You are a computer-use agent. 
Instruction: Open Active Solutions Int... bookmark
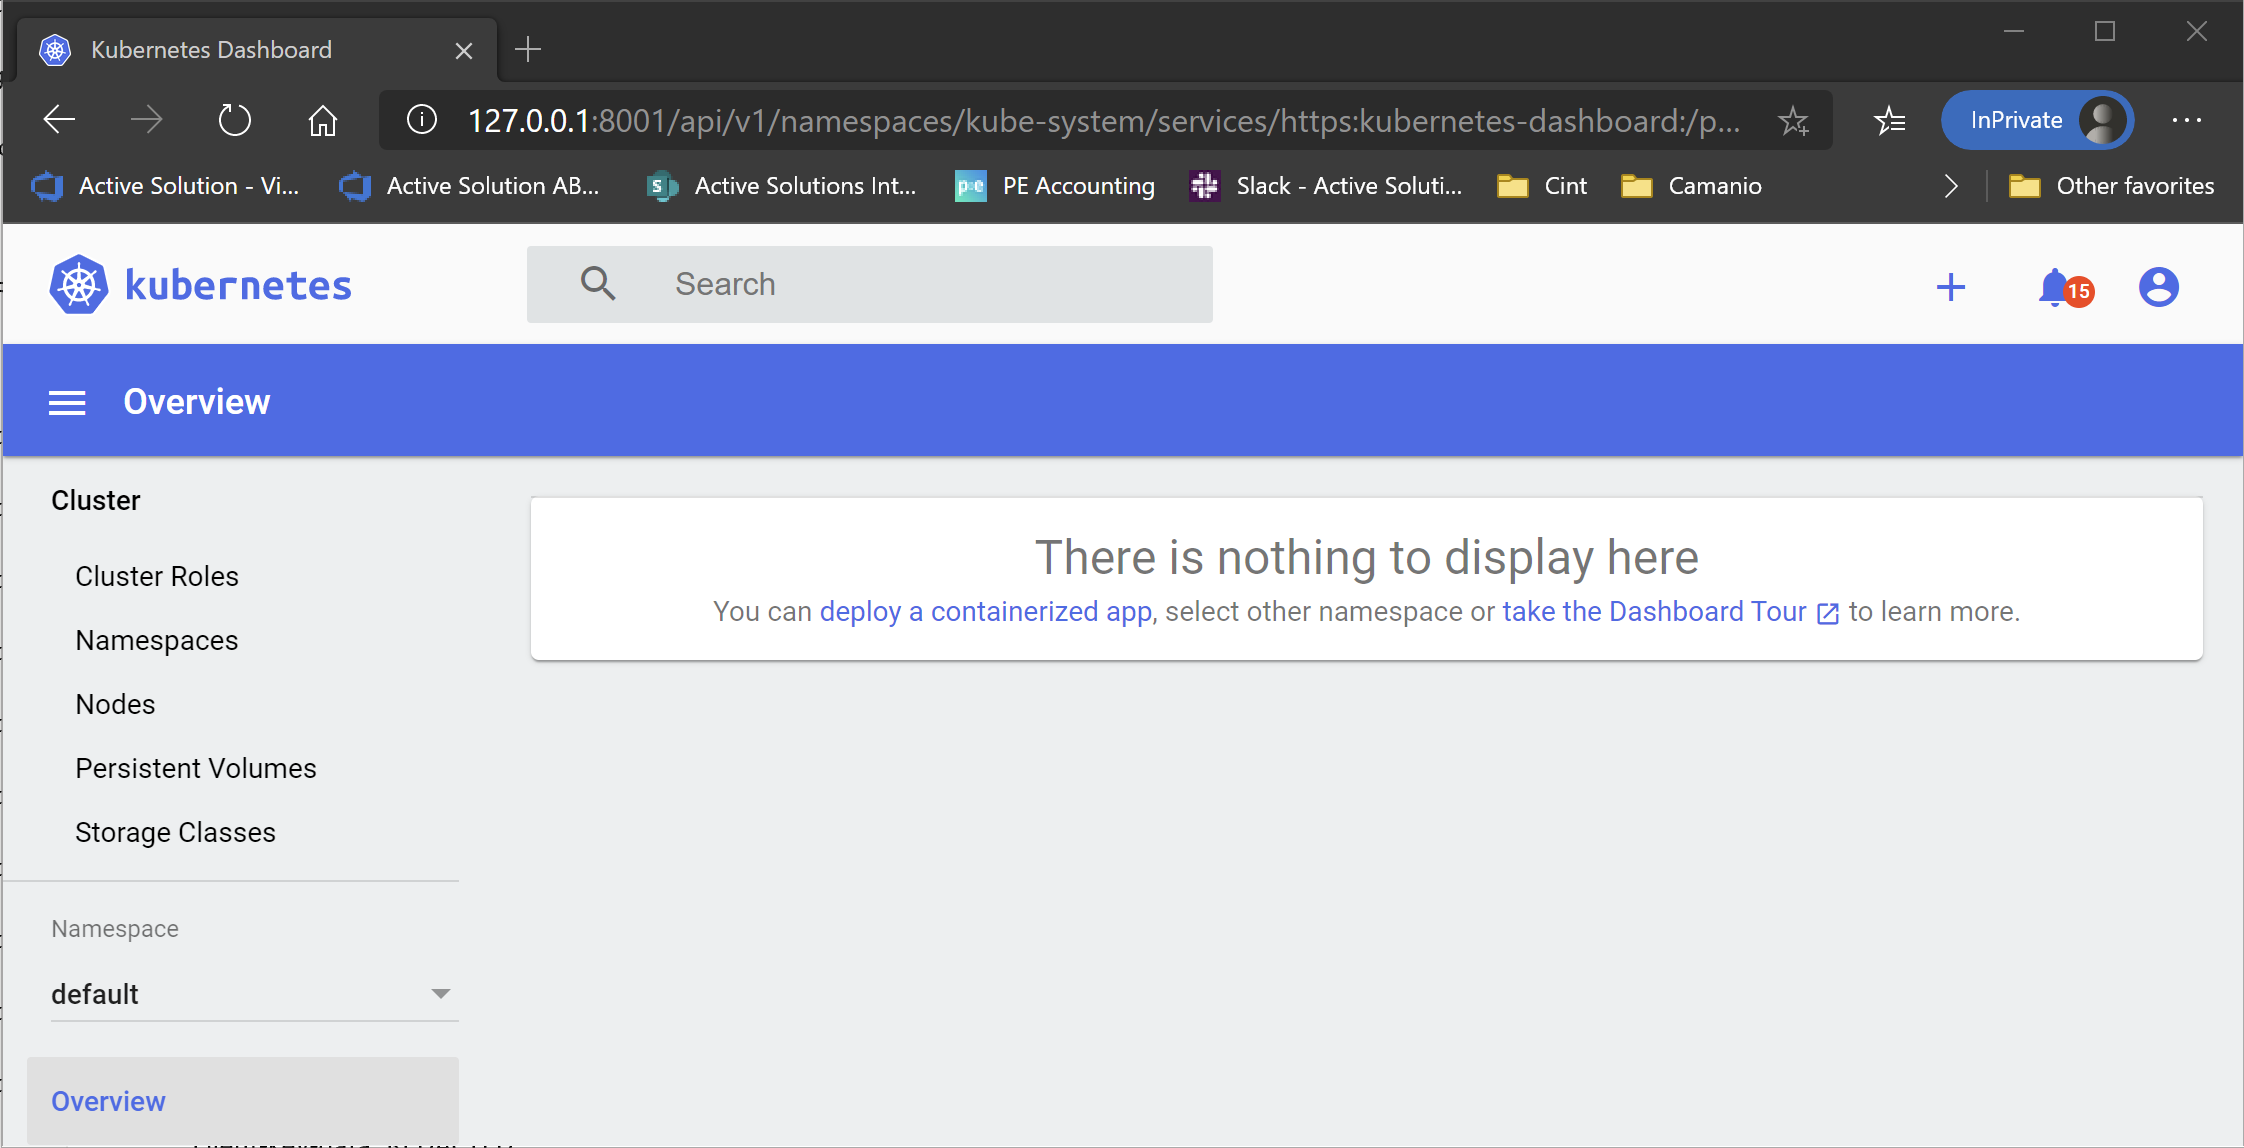pos(781,186)
